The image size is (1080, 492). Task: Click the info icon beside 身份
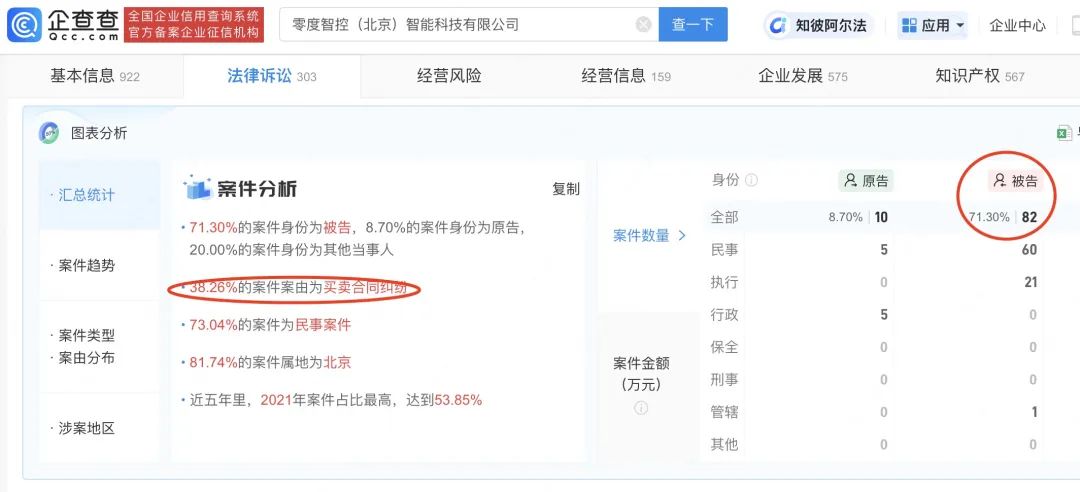[751, 181]
